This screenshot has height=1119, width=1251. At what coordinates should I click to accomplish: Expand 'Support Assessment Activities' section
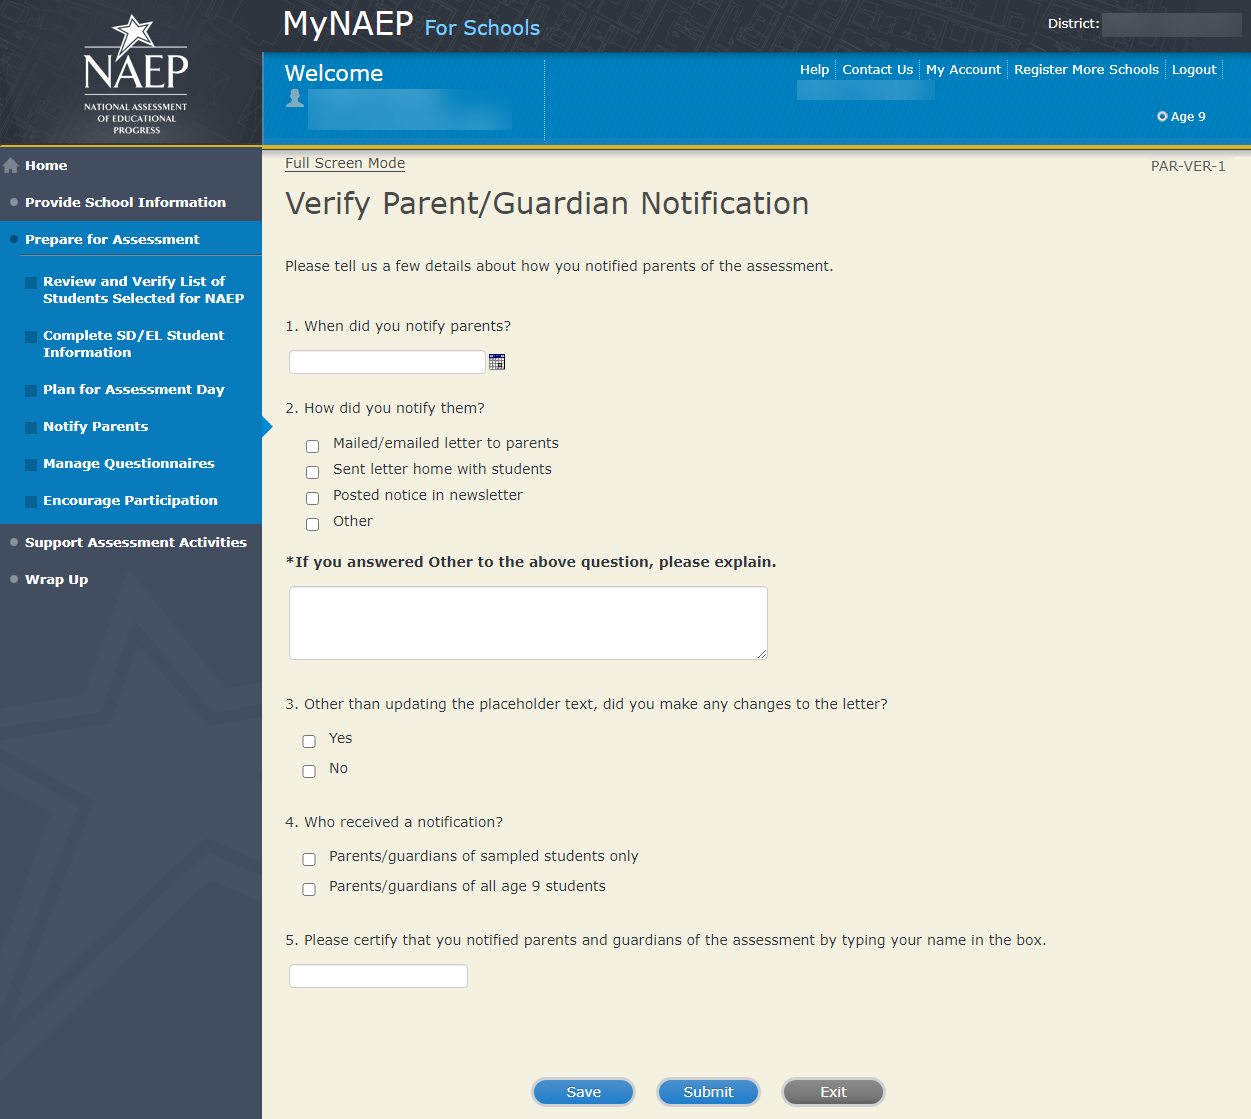[135, 542]
